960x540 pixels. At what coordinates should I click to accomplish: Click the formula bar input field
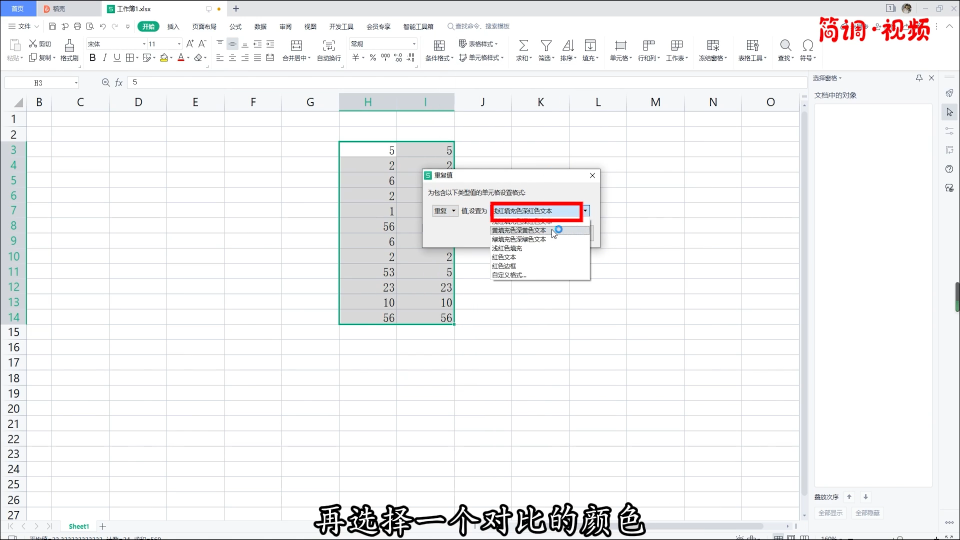pos(400,82)
